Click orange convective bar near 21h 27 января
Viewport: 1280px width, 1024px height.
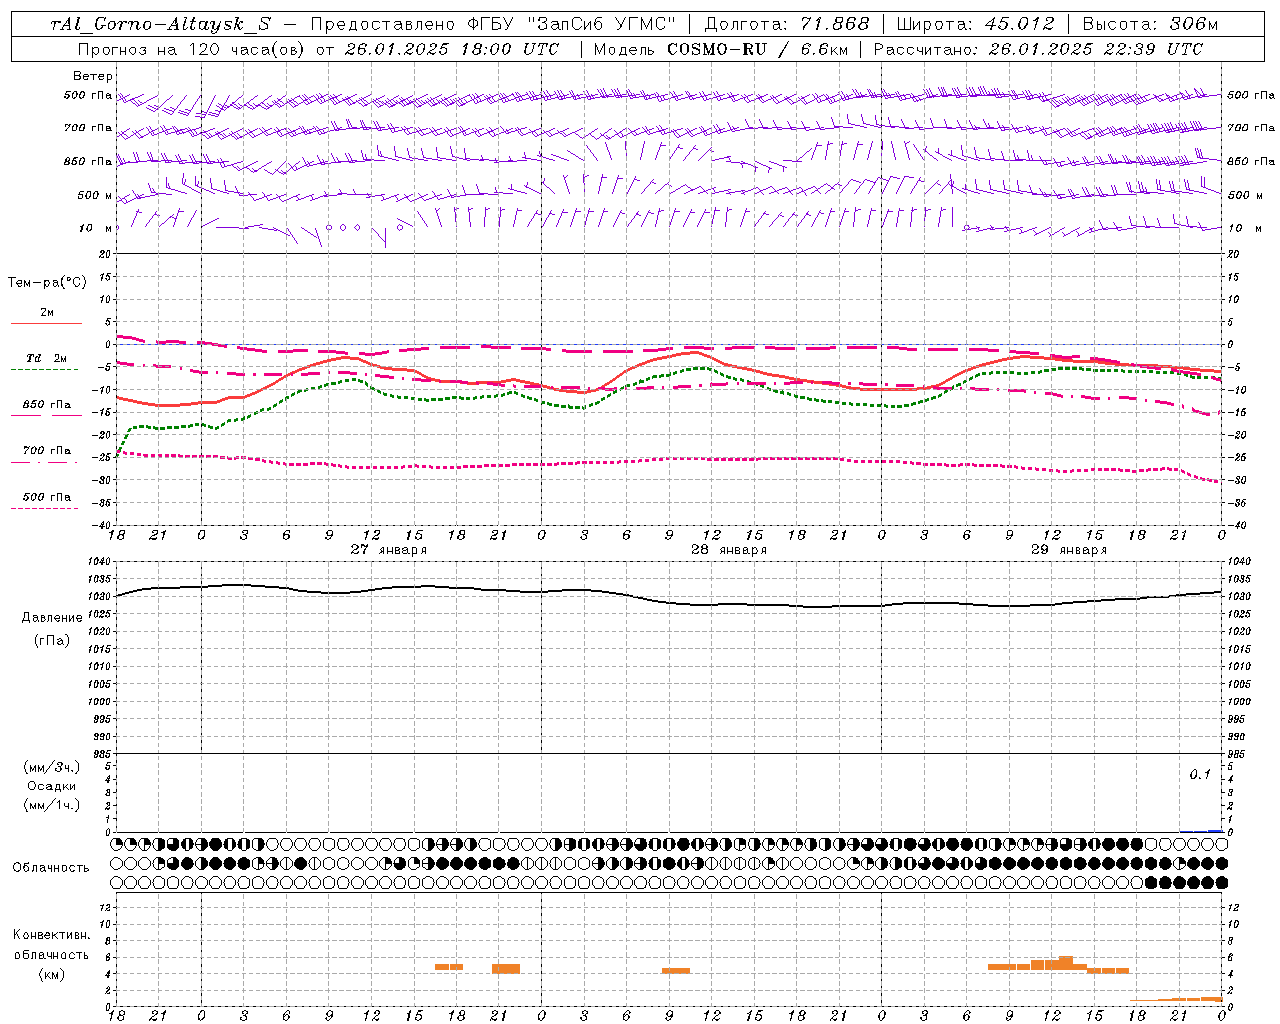point(506,969)
